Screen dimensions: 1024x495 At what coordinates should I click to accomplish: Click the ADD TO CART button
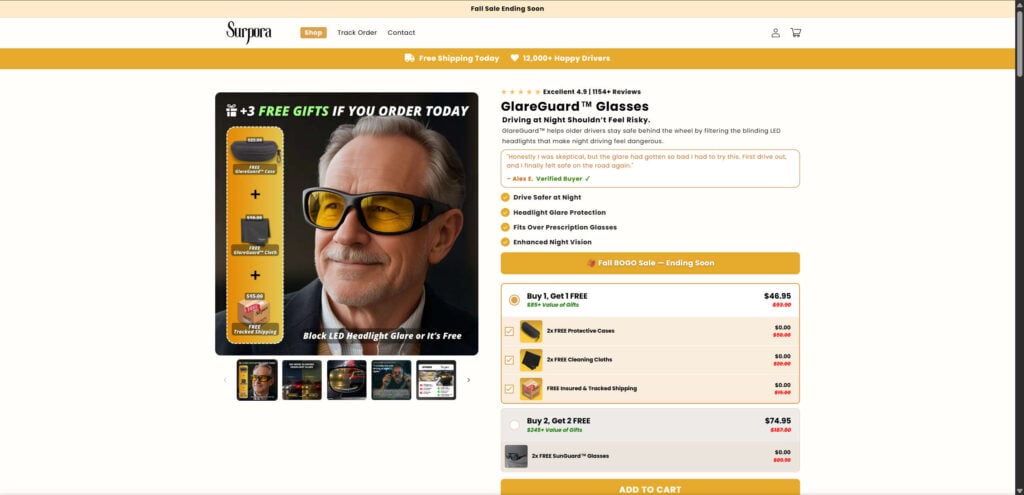click(x=650, y=487)
